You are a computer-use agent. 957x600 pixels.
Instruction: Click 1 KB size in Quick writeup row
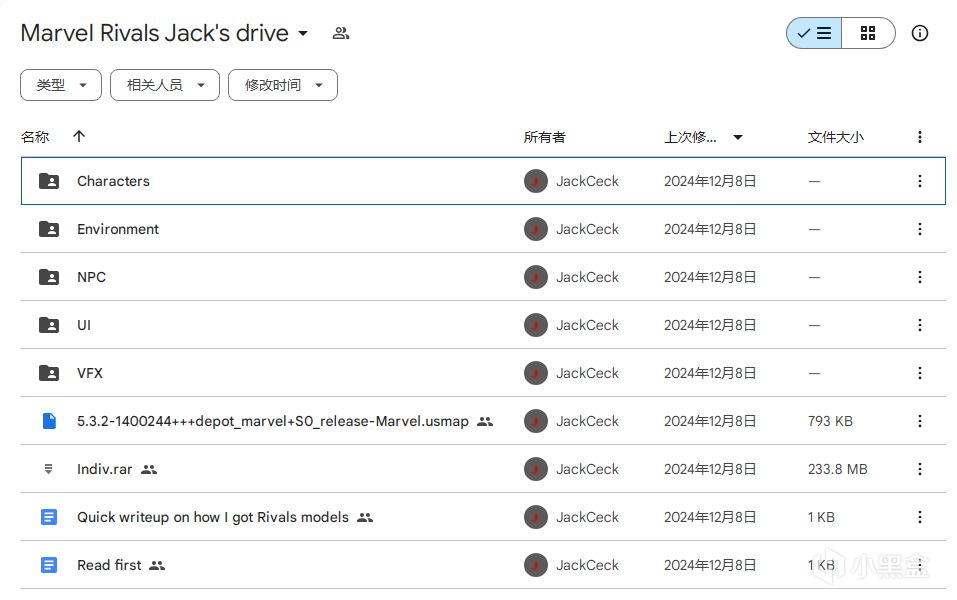tap(821, 517)
